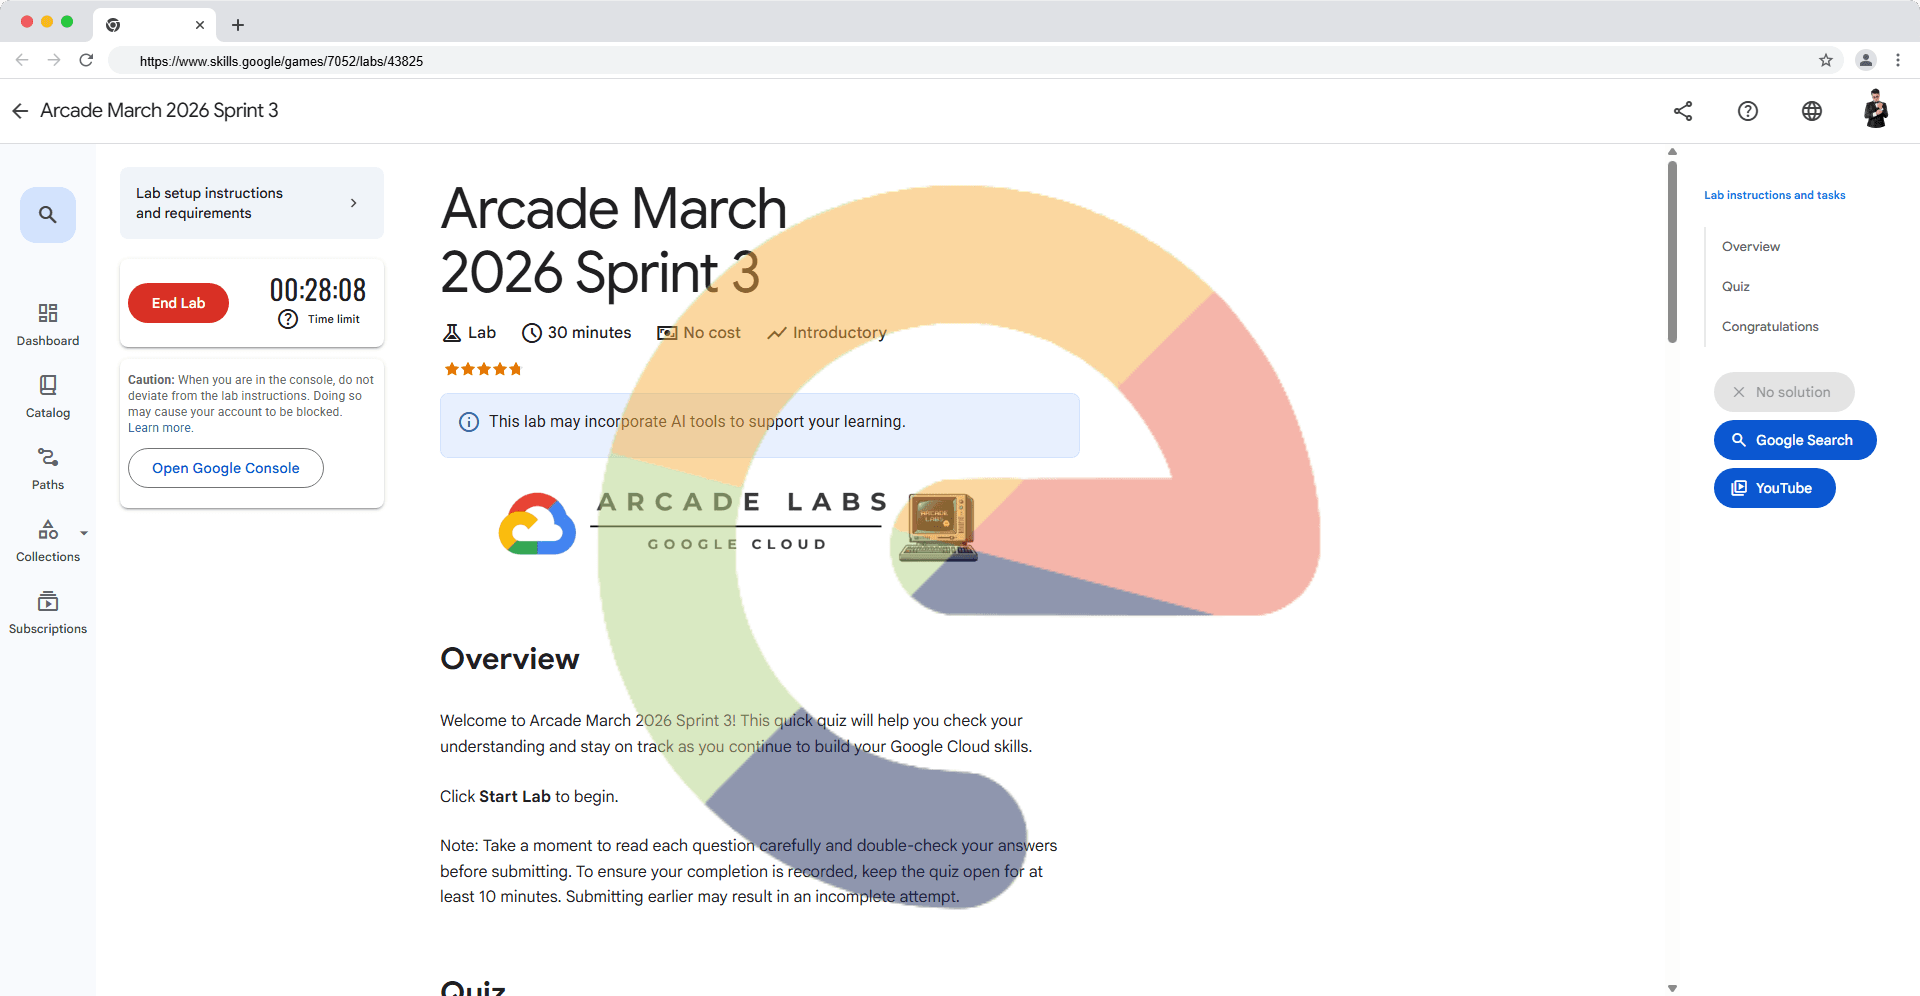This screenshot has height=996, width=1920.
Task: Open Catalog from the sidebar
Action: pyautogui.click(x=48, y=397)
